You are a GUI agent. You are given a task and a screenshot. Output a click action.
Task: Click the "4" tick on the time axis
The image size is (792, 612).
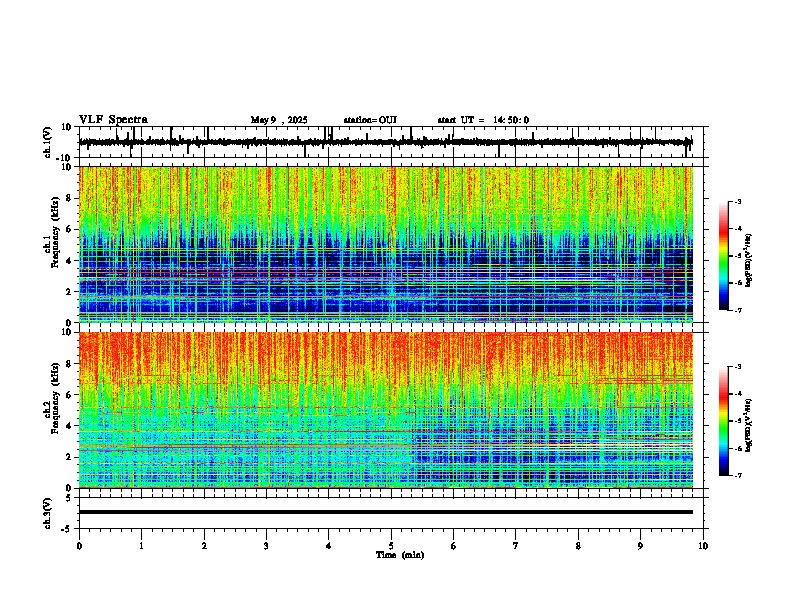tap(329, 546)
